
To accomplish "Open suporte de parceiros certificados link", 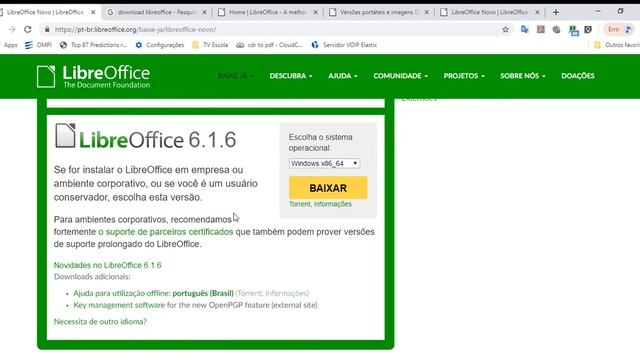I will point(165,232).
